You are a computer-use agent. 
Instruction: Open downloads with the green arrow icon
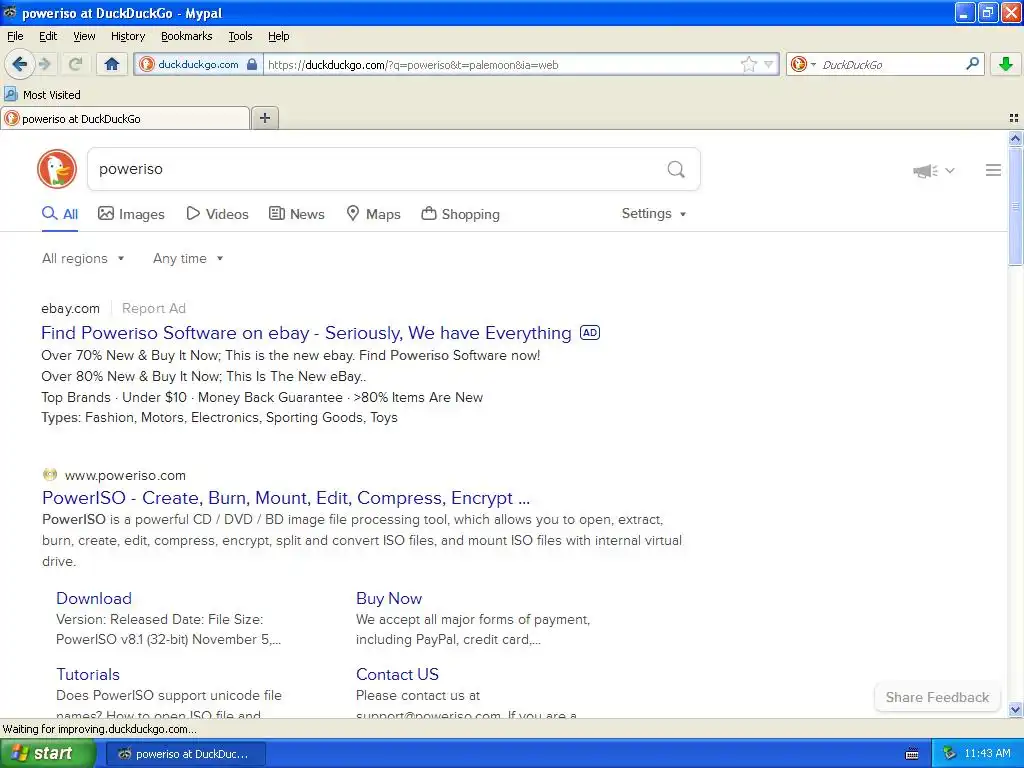pyautogui.click(x=1006, y=64)
